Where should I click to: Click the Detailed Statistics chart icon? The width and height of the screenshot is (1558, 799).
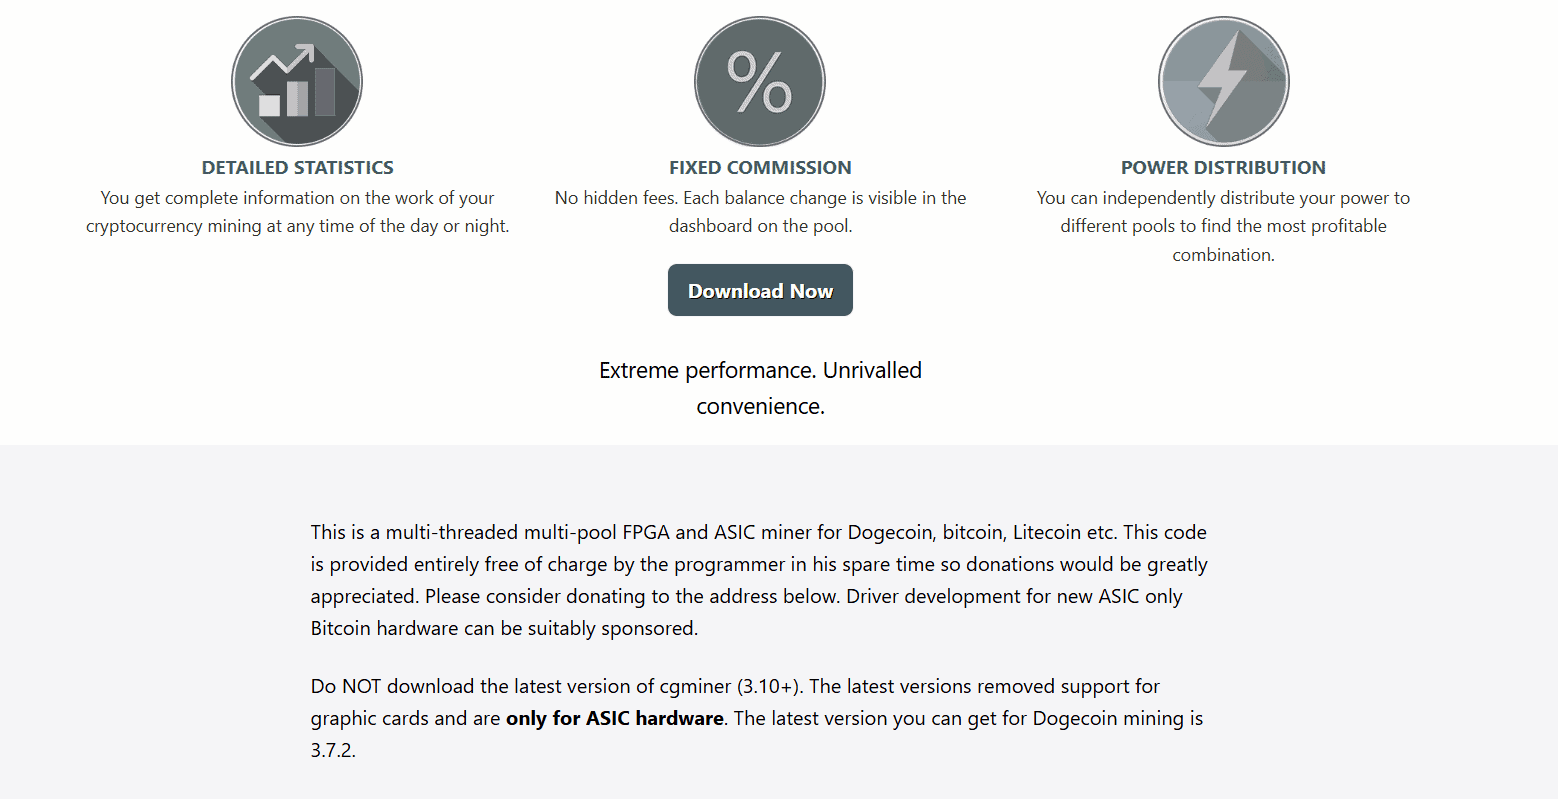[x=297, y=81]
